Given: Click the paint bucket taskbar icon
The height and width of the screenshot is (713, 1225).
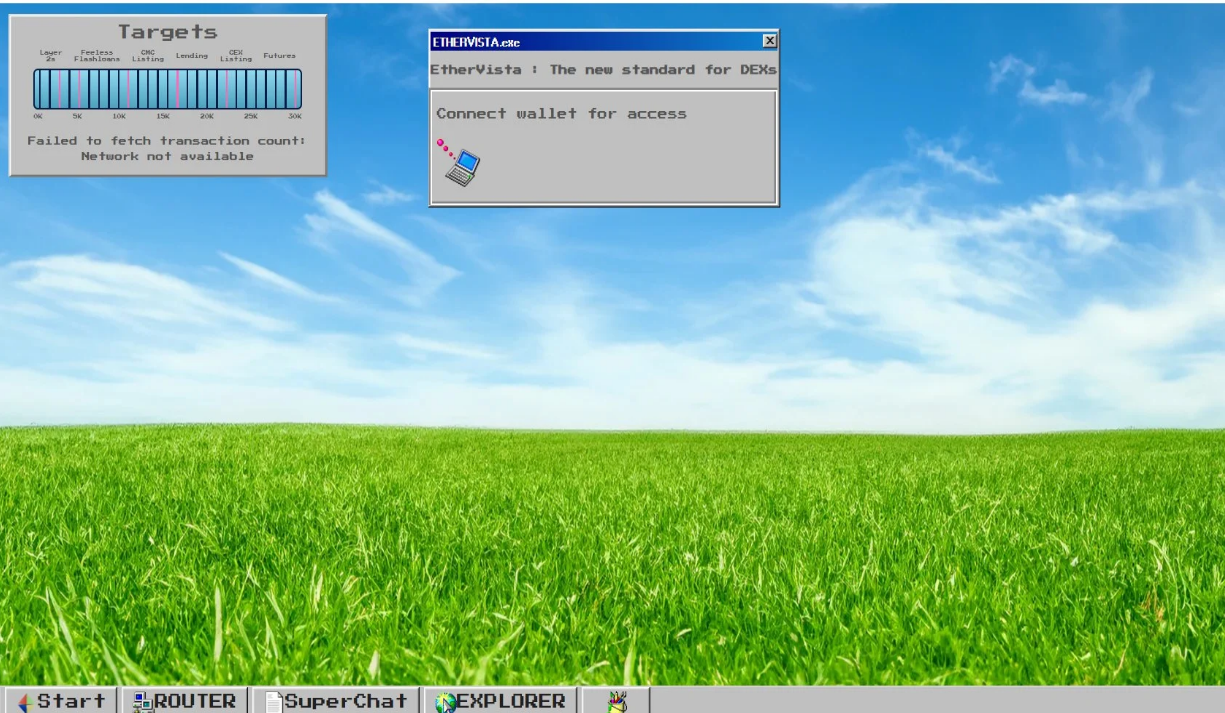Looking at the screenshot, I should point(617,701).
